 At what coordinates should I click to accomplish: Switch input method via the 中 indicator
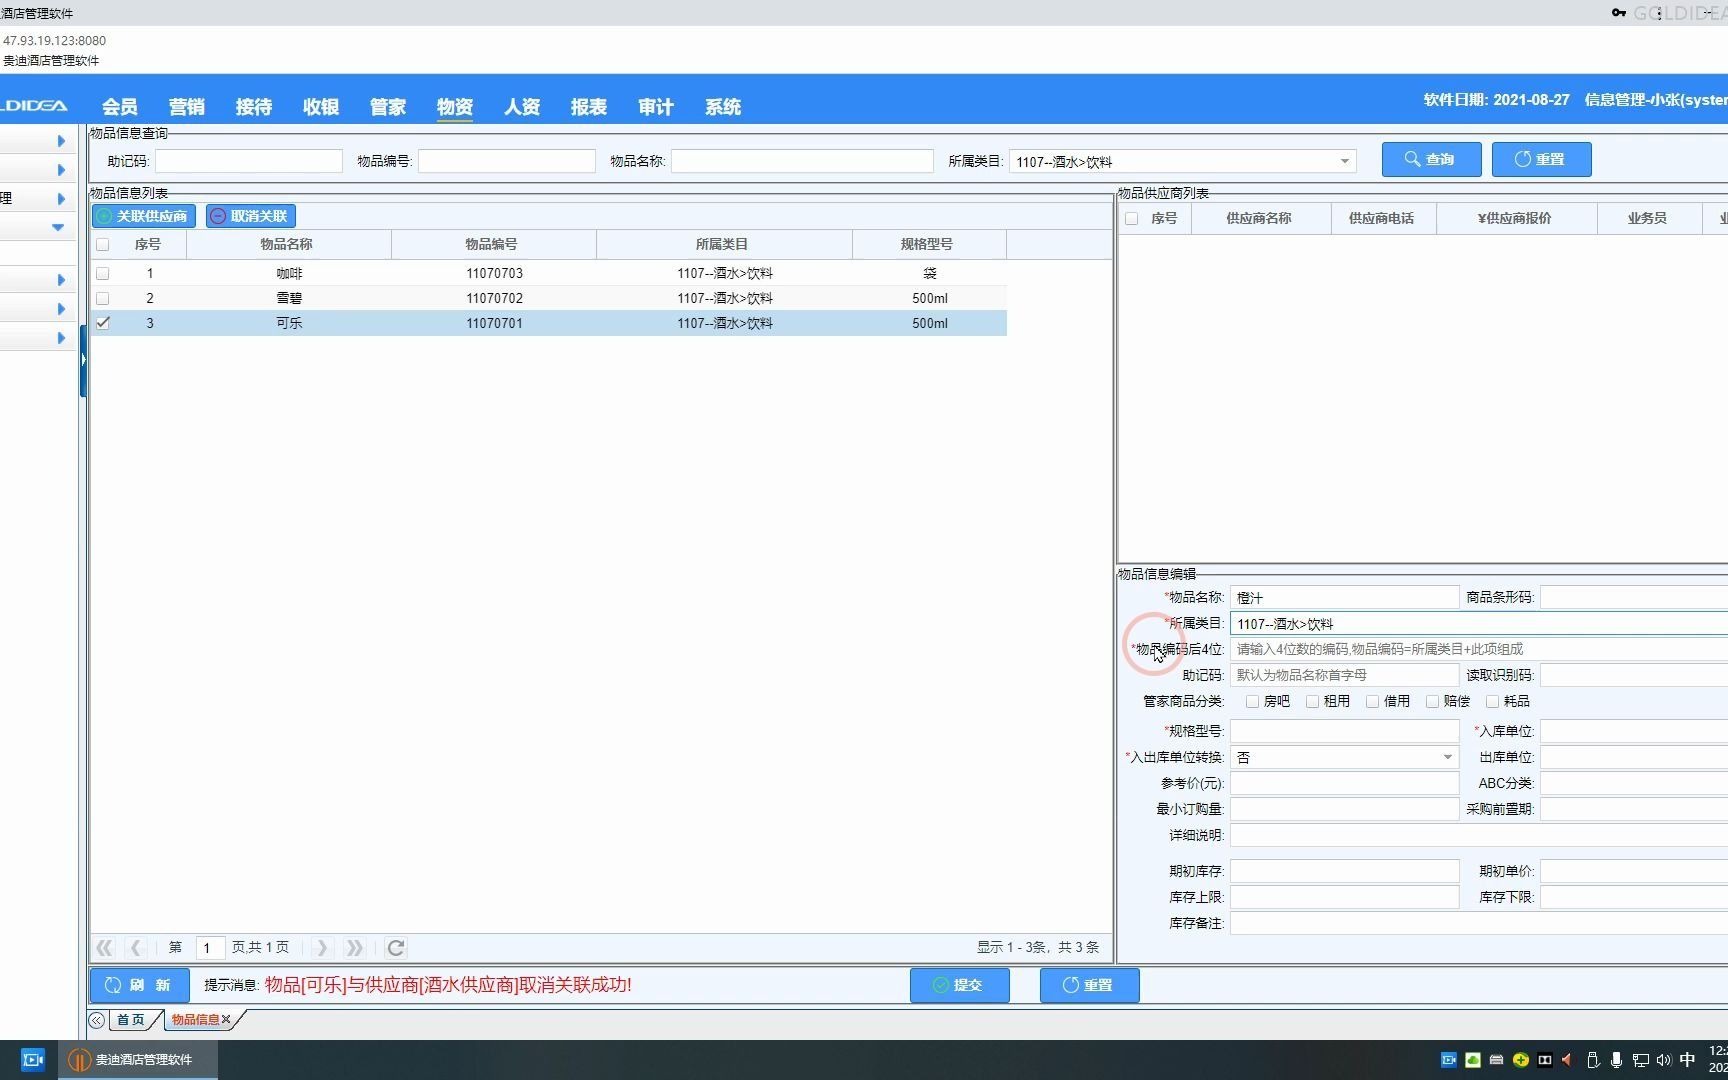coord(1688,1060)
